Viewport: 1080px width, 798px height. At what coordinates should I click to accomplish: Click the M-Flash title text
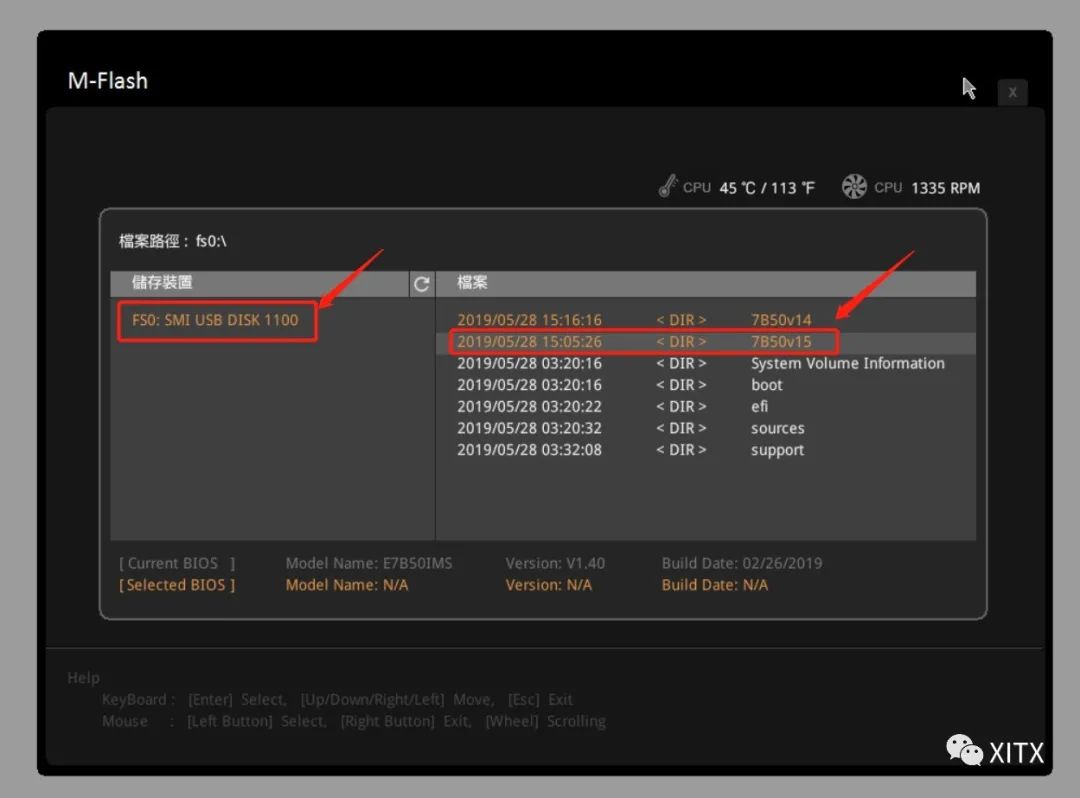pos(107,81)
